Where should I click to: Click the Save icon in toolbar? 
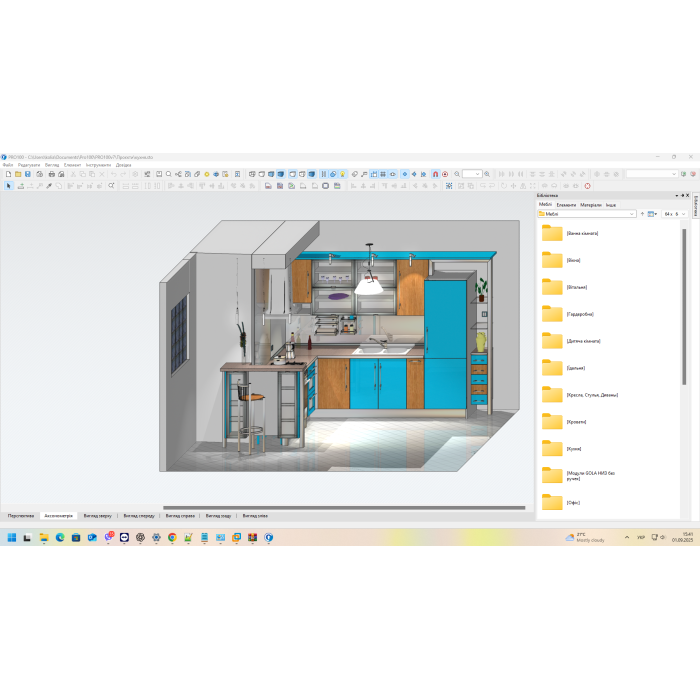coord(28,174)
